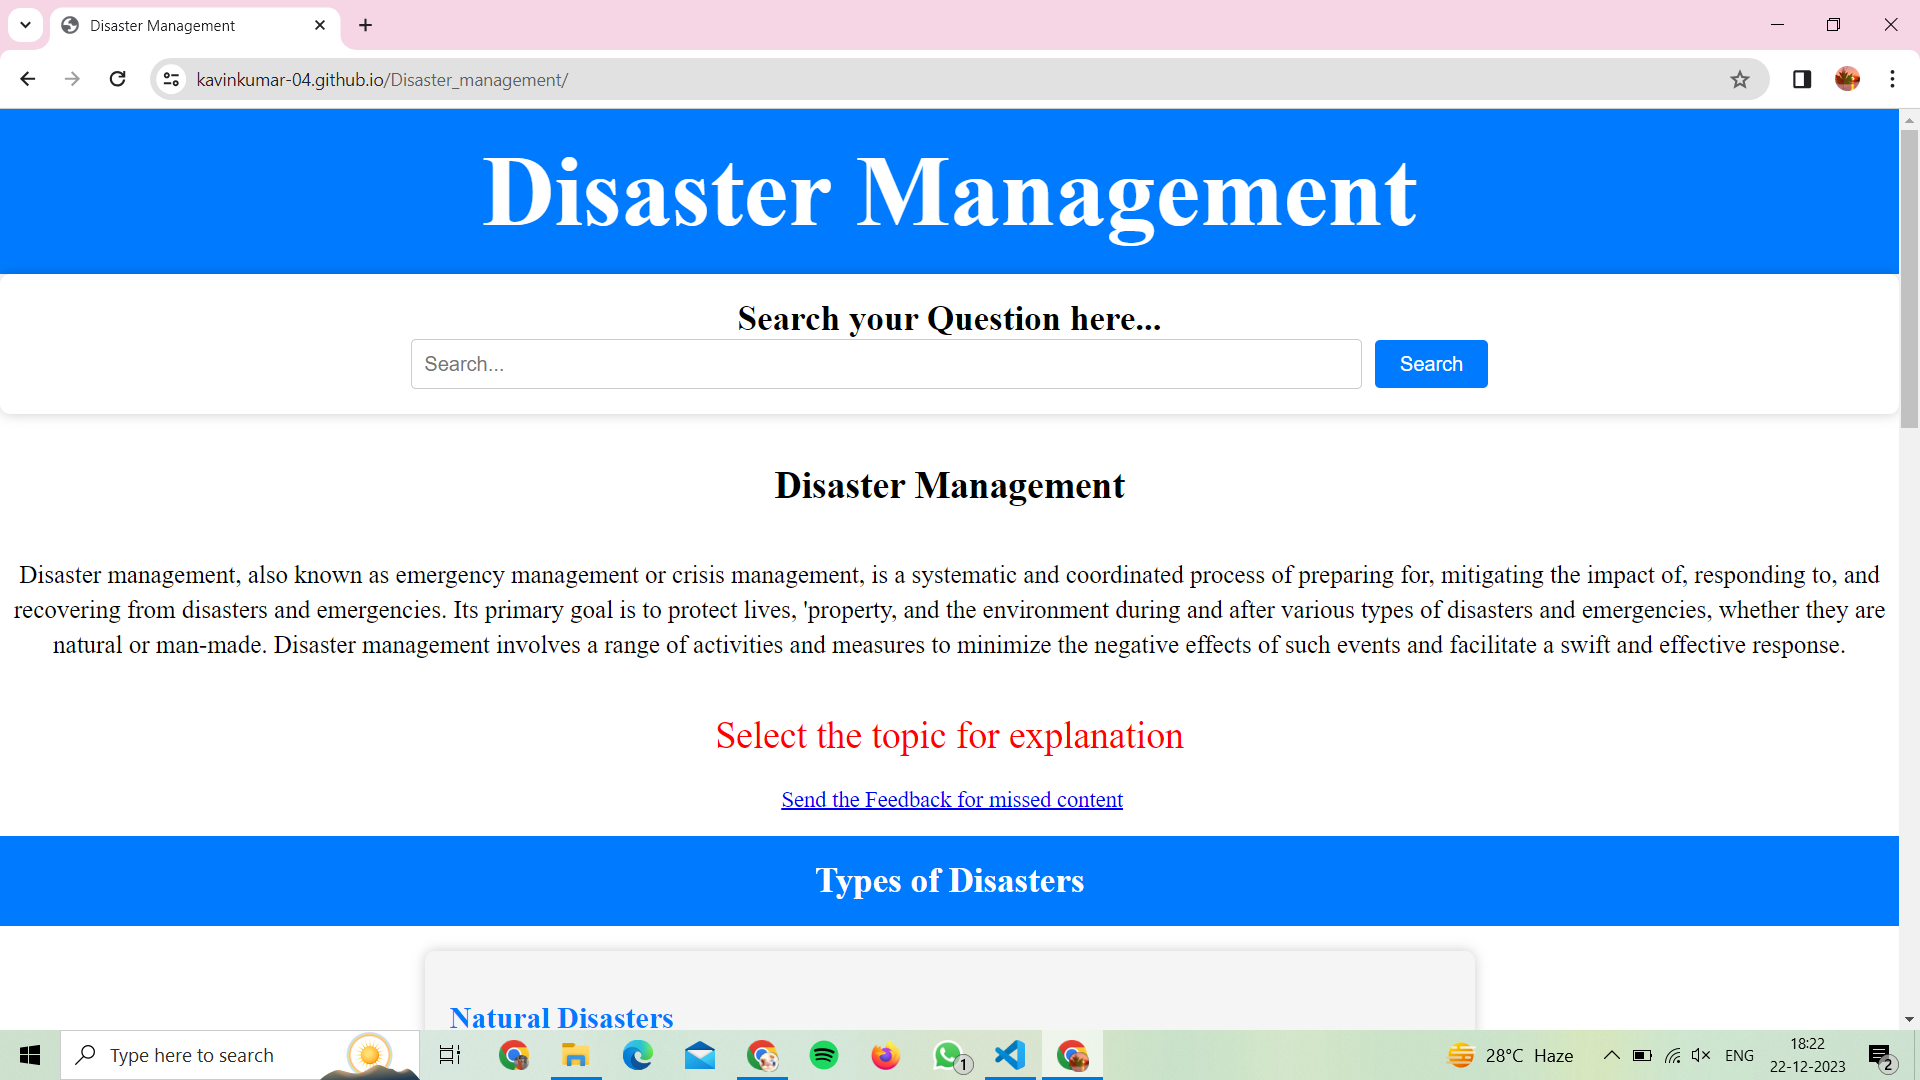Launch Firefox from the taskbar
The height and width of the screenshot is (1080, 1920).
[885, 1055]
